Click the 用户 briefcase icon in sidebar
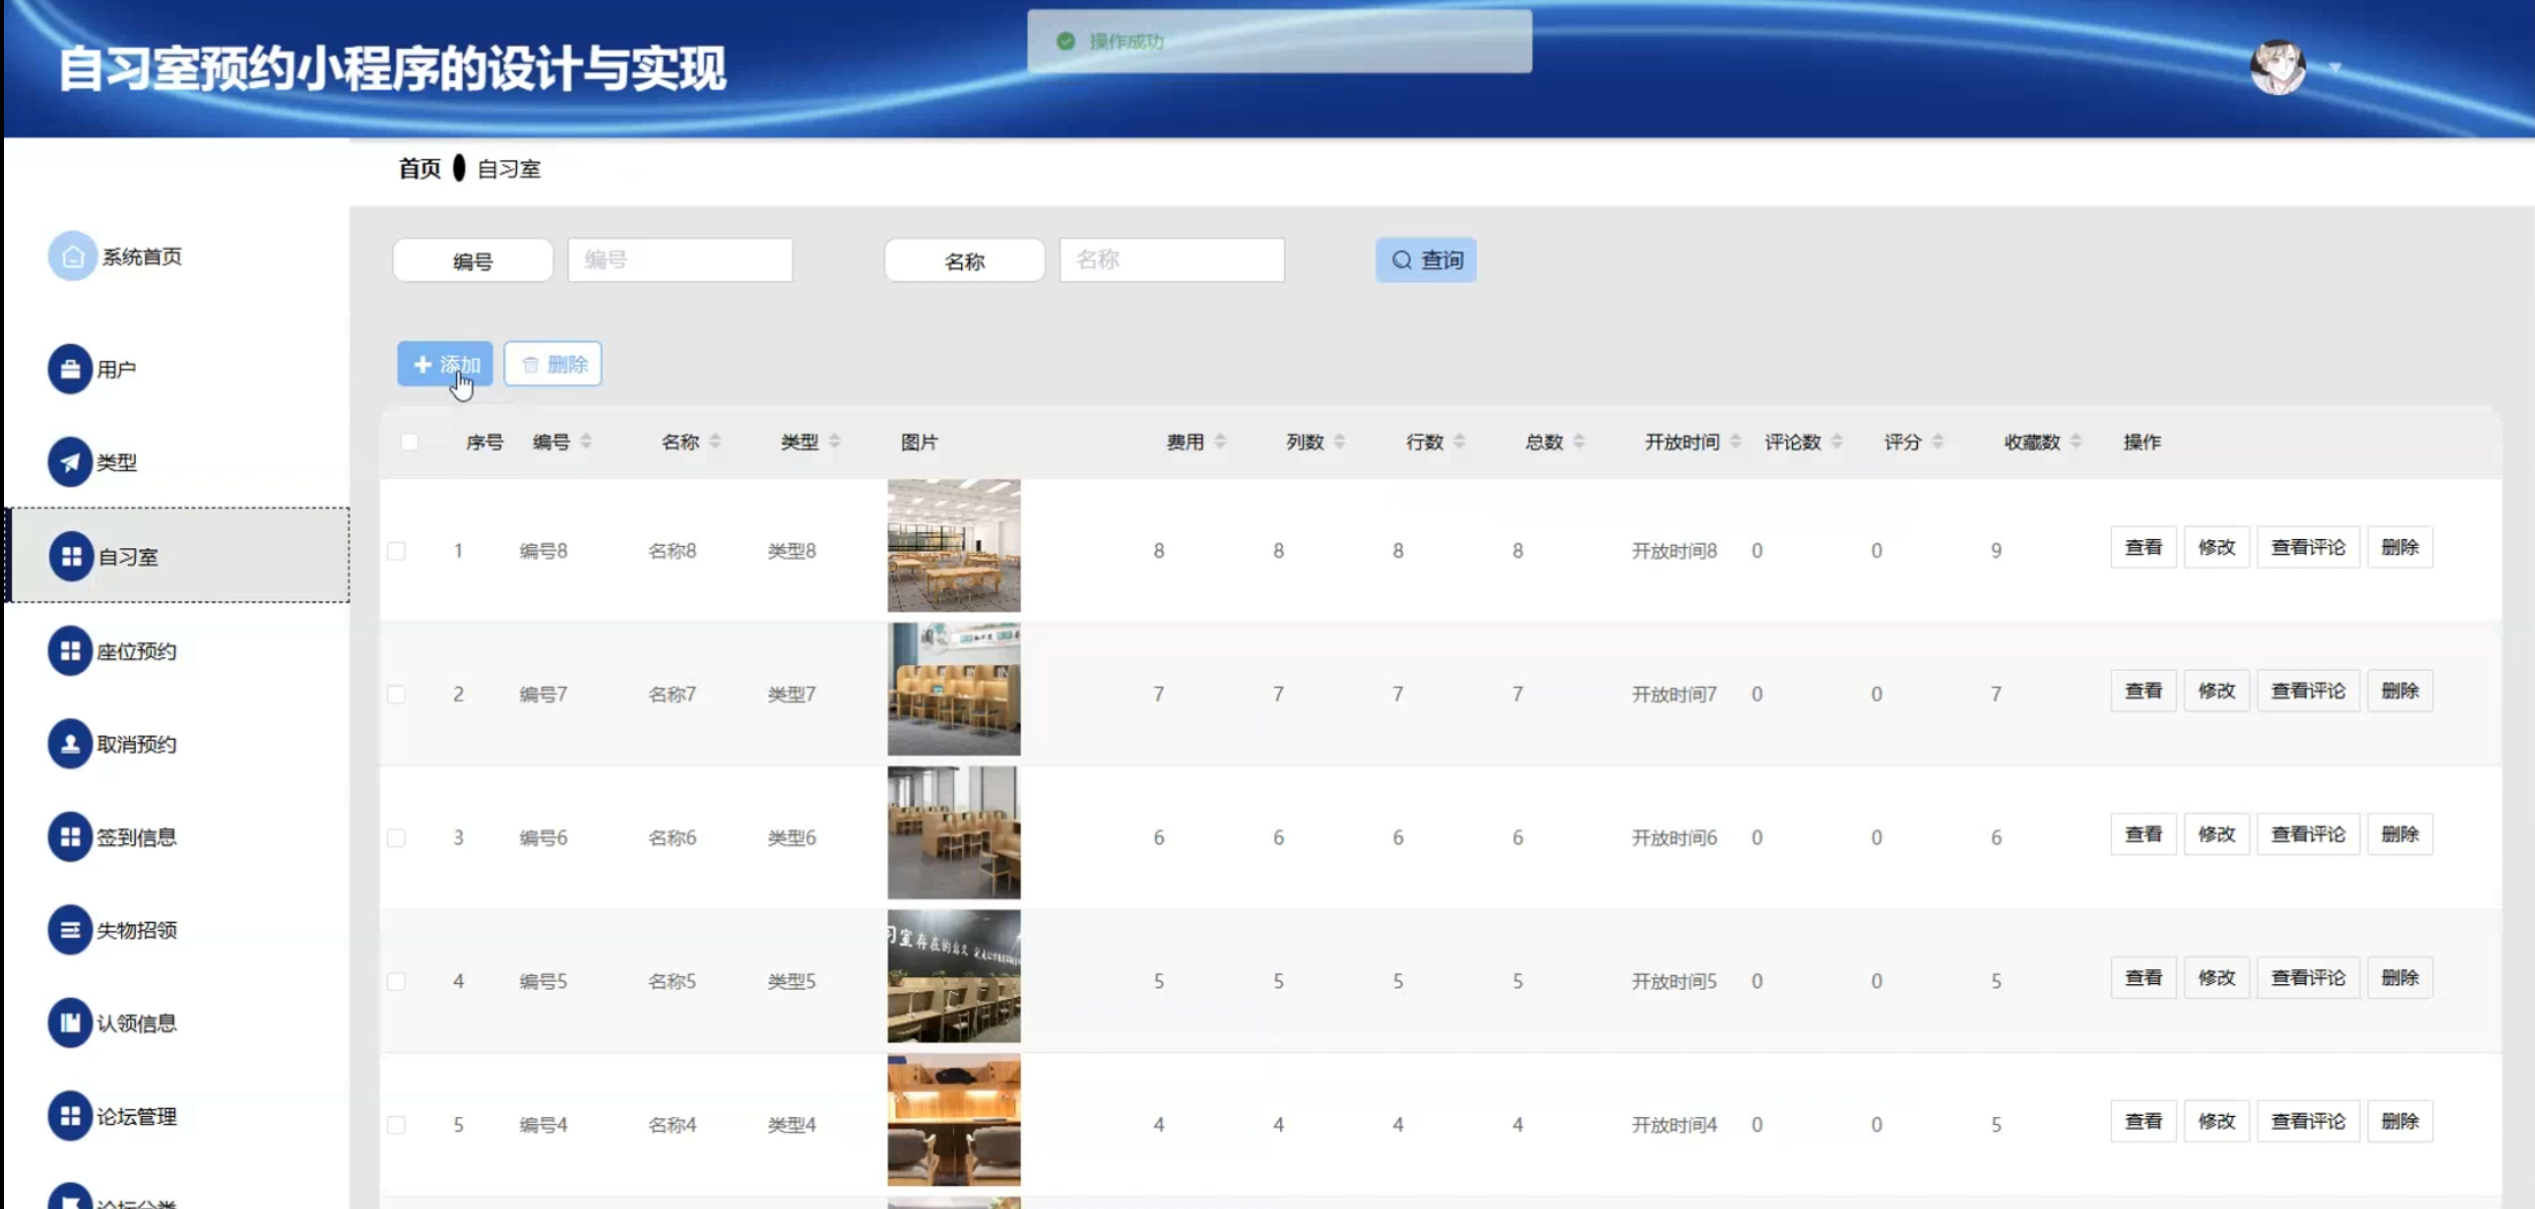This screenshot has width=2535, height=1209. pos(70,369)
